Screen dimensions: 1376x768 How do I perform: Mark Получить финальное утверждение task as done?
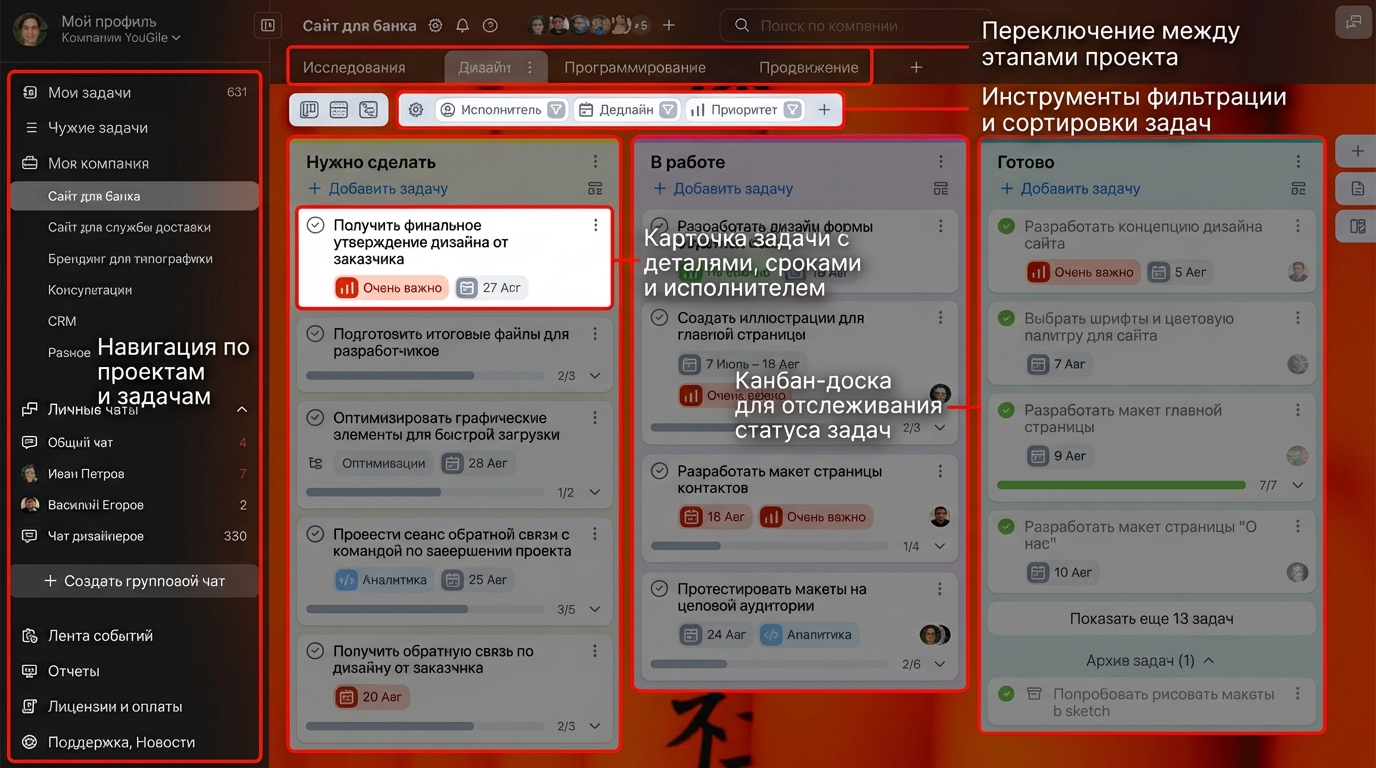point(315,226)
